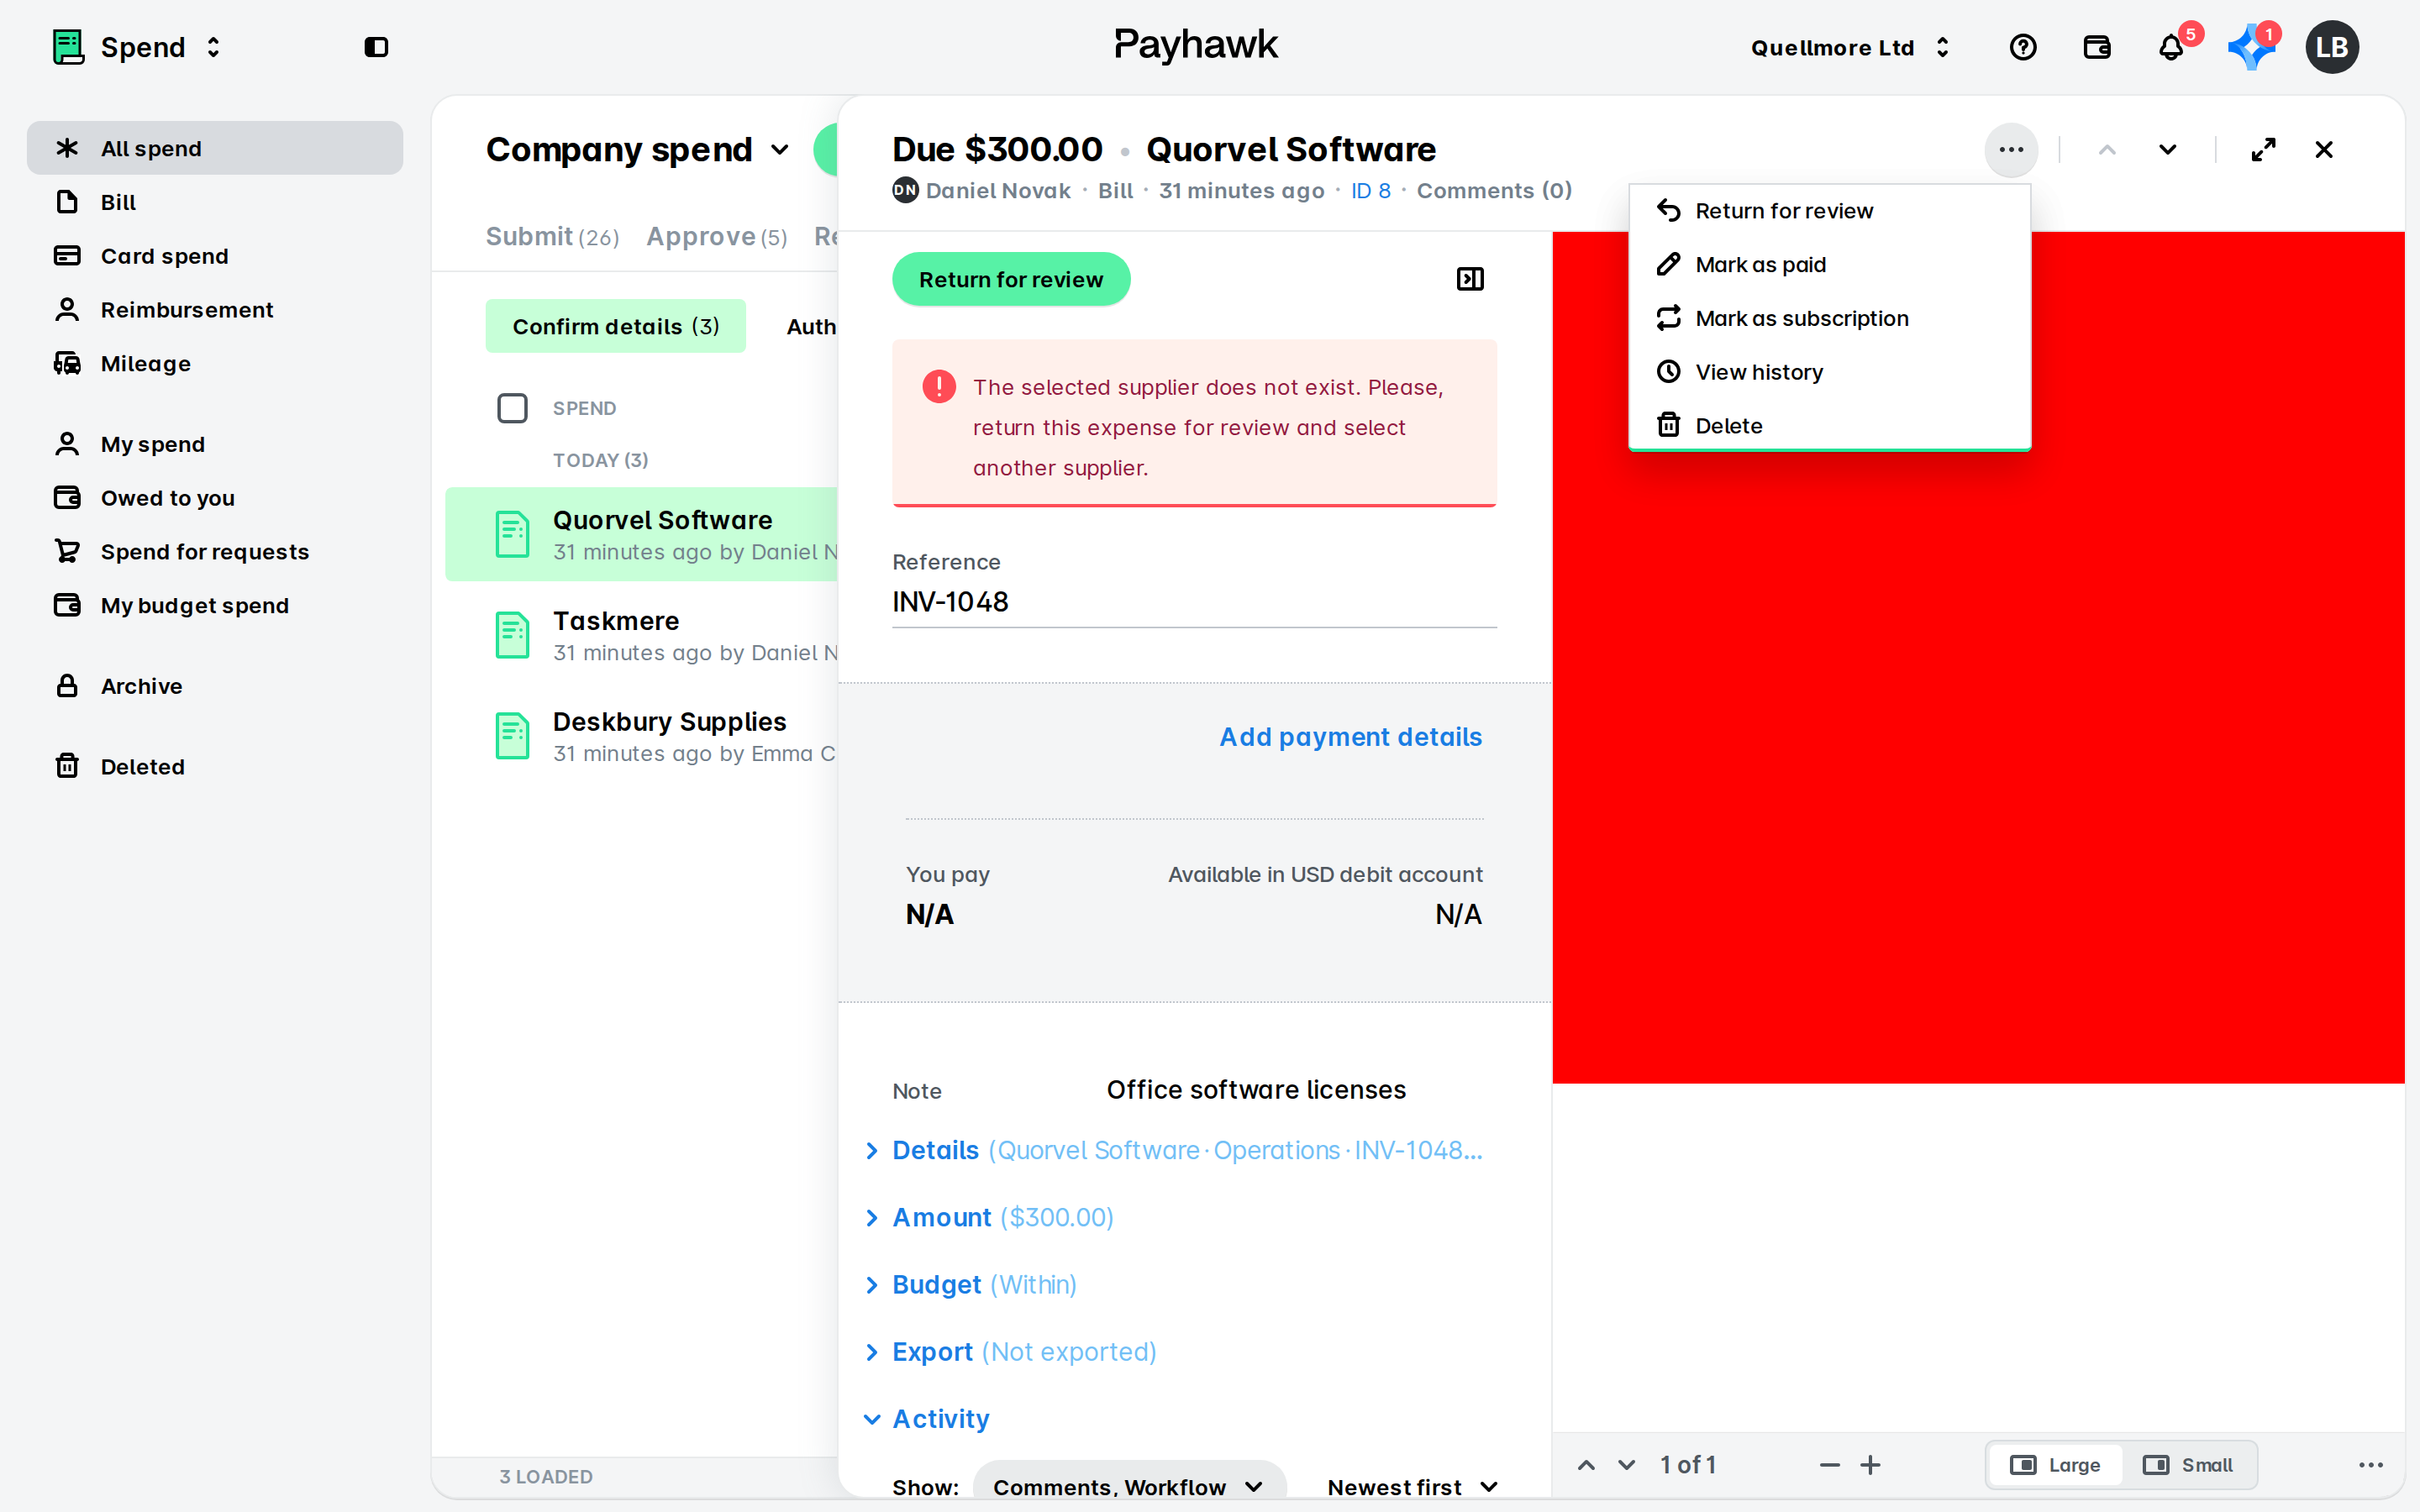The height and width of the screenshot is (1512, 2420).
Task: Click Add payment details link
Action: click(1350, 737)
